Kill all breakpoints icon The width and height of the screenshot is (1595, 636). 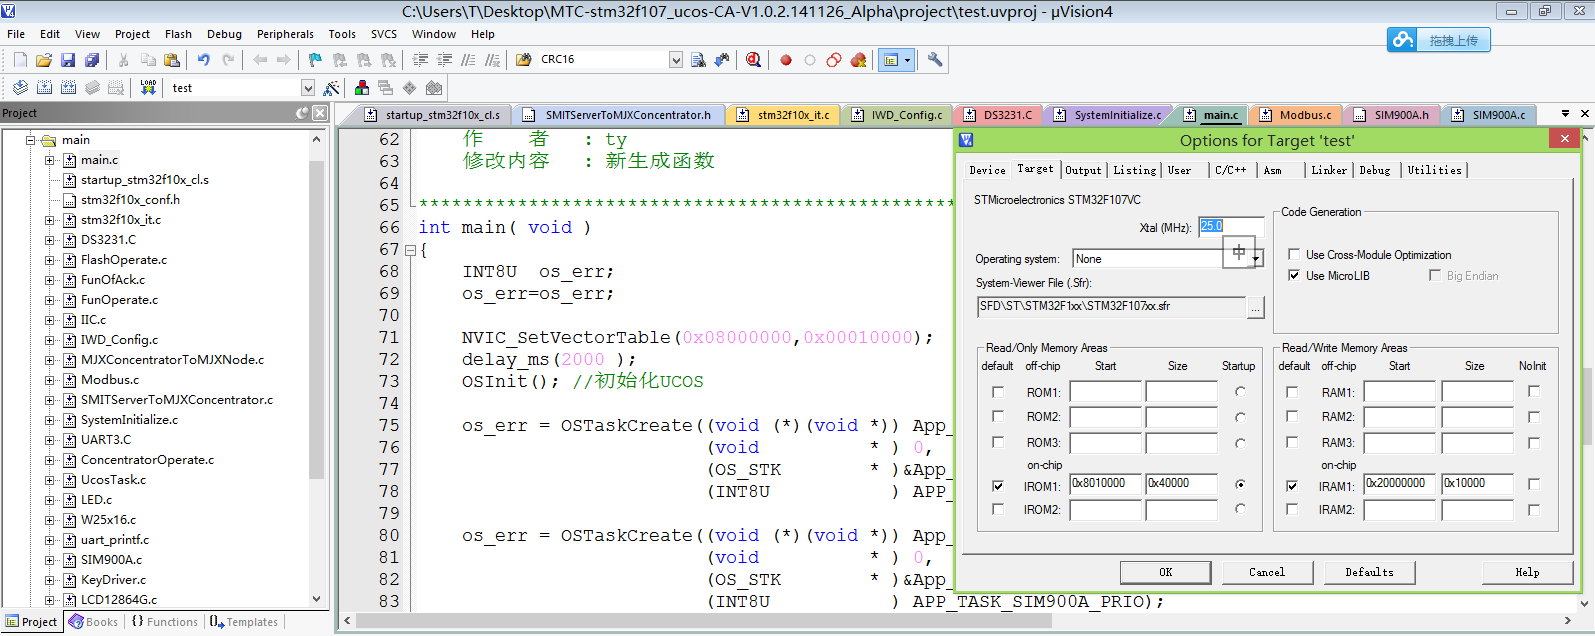858,60
